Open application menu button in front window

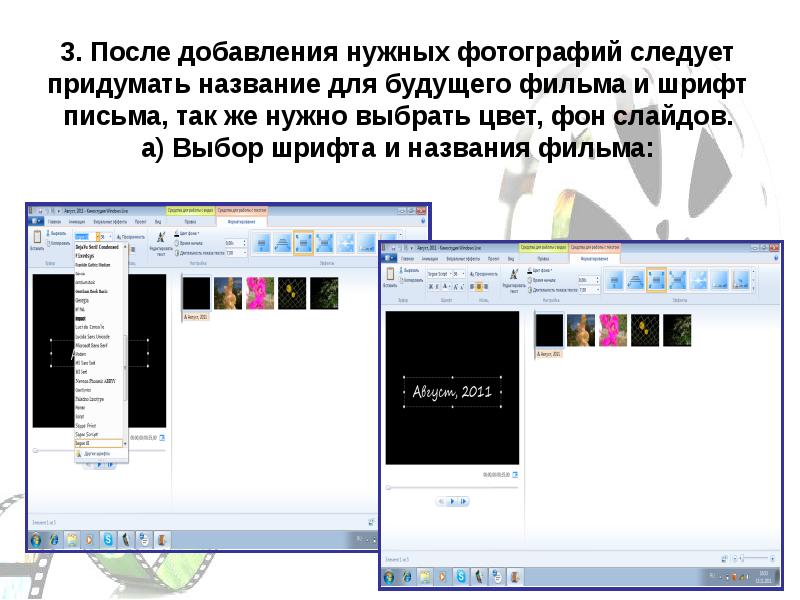pos(389,259)
